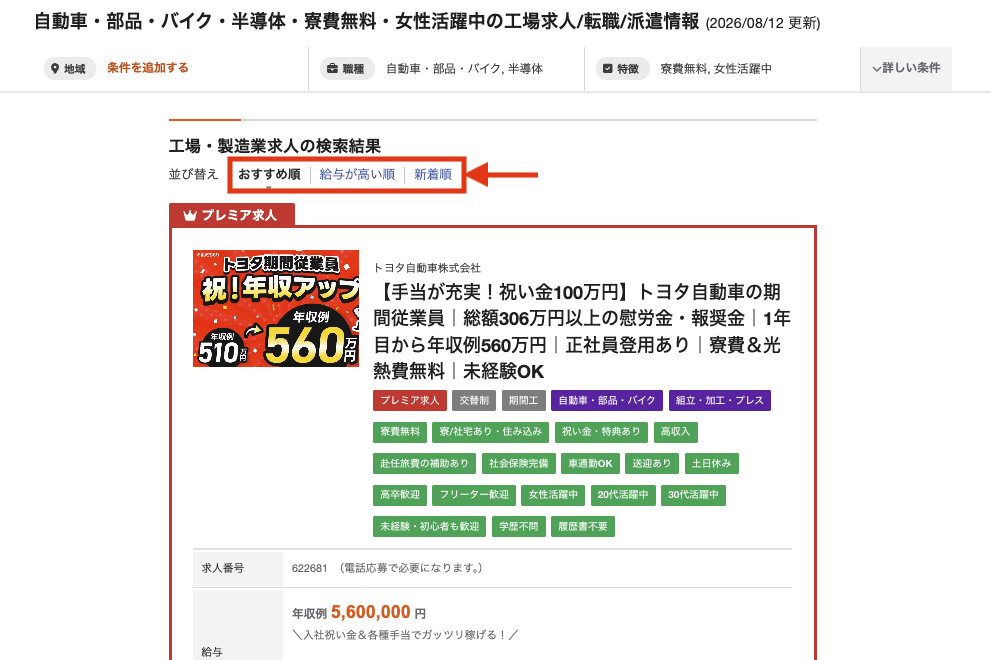Click purple 組立・加工・プレス tag
This screenshot has height=660, width=991.
click(x=719, y=400)
